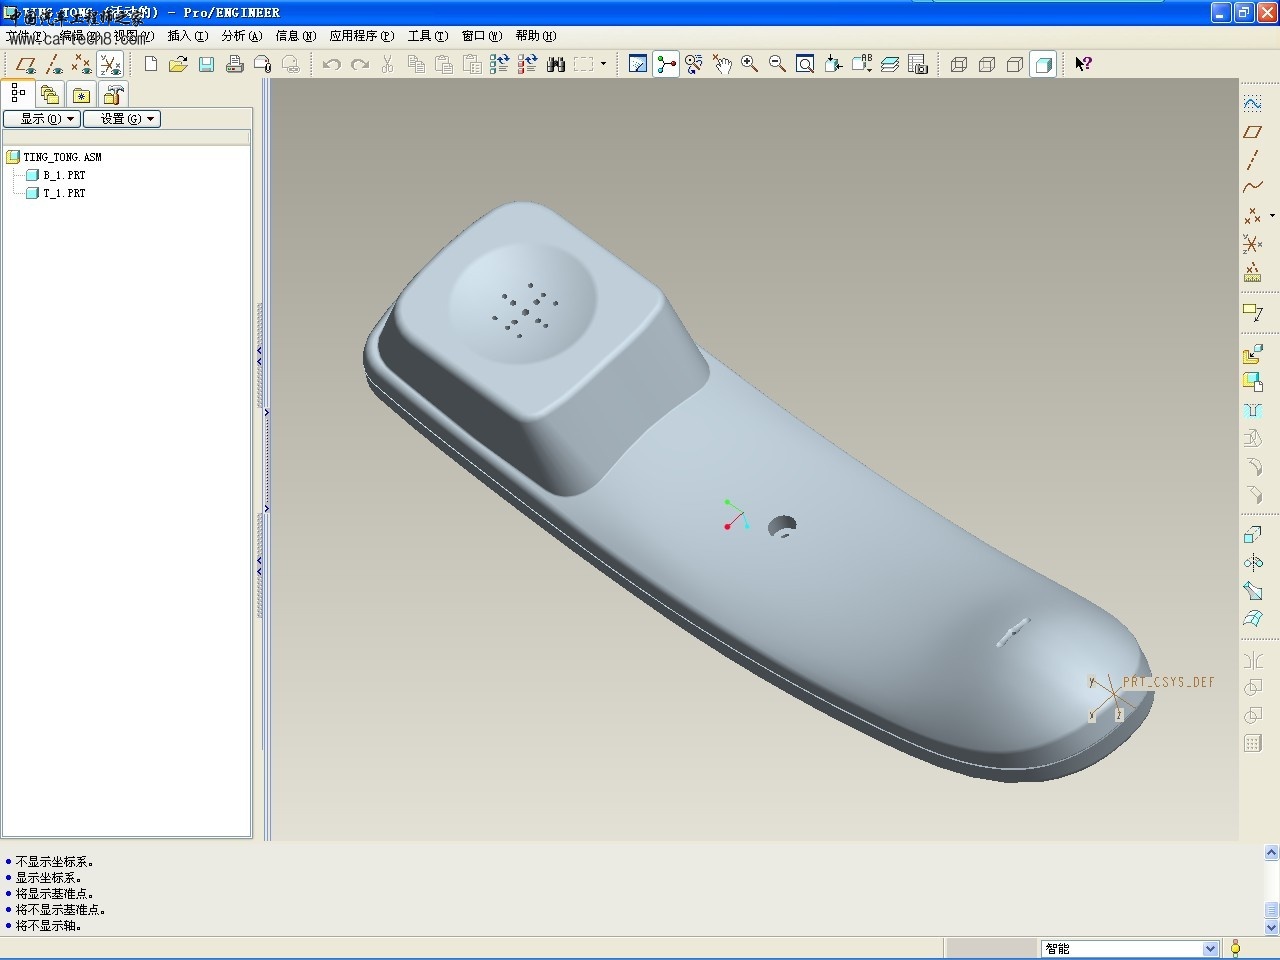Open the 设置 dropdown in model tree

121,119
